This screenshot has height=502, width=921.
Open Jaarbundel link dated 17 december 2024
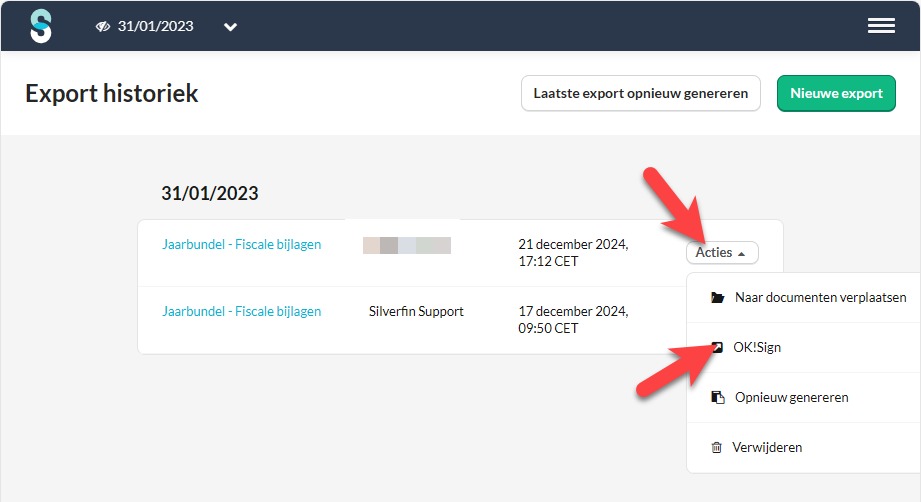point(241,311)
